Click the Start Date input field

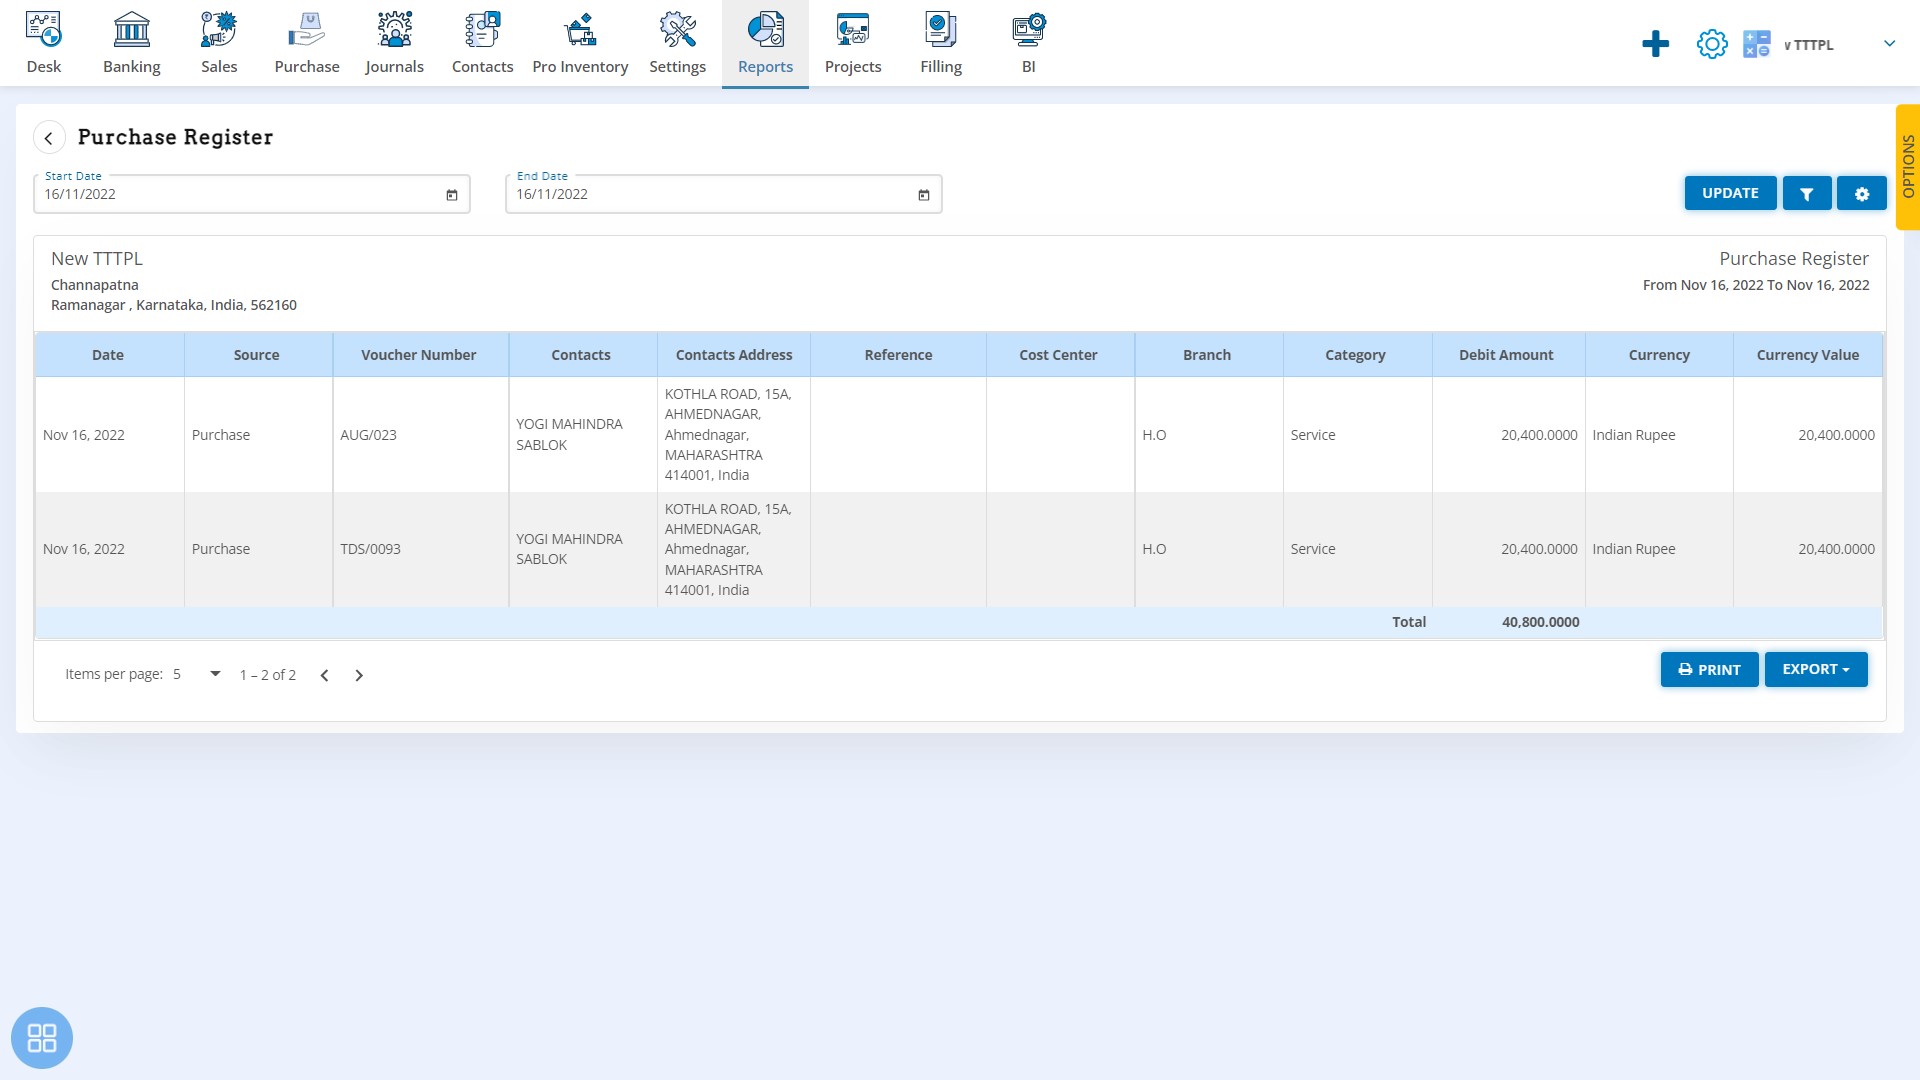click(x=252, y=194)
